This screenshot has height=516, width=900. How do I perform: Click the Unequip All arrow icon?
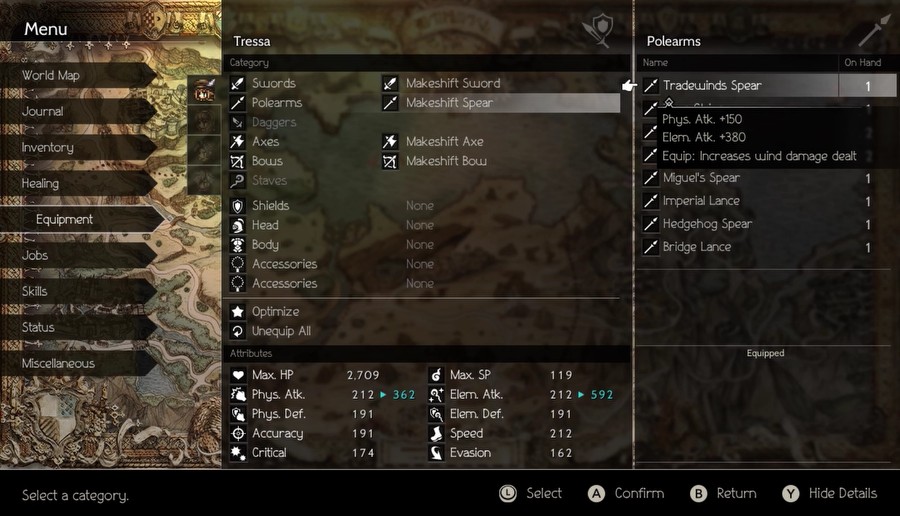(238, 331)
